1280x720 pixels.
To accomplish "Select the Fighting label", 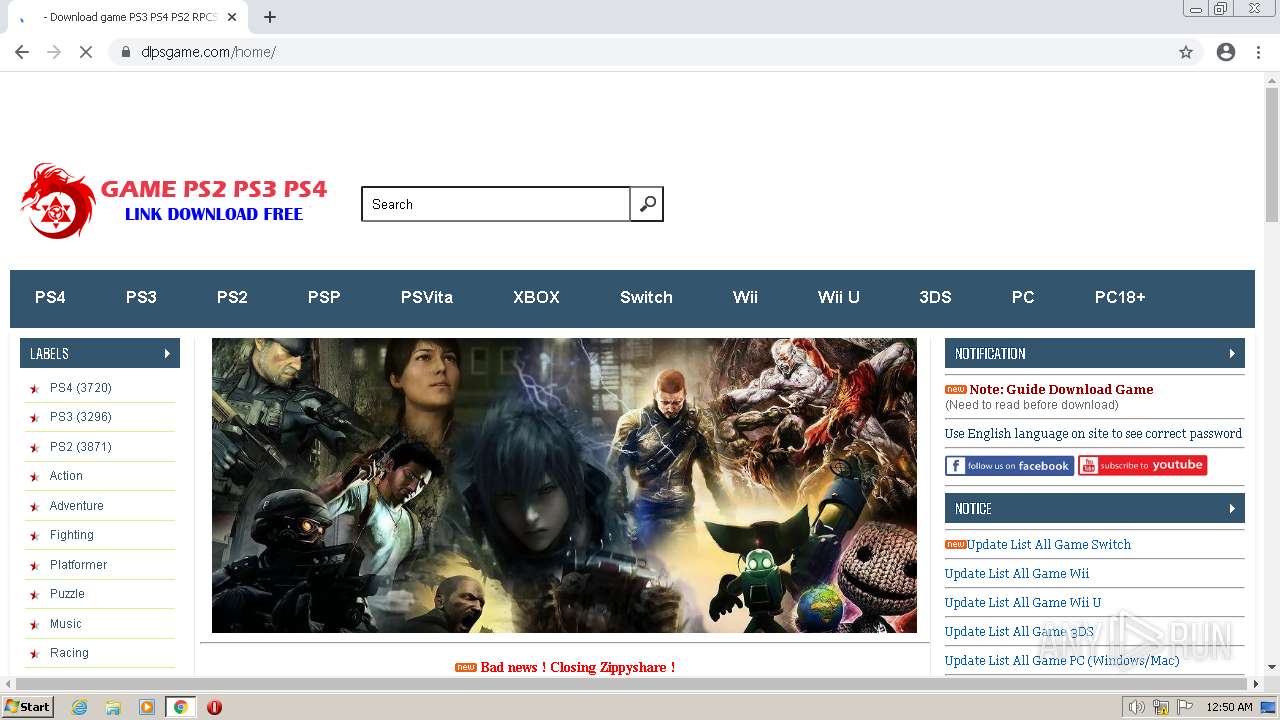I will coord(72,535).
